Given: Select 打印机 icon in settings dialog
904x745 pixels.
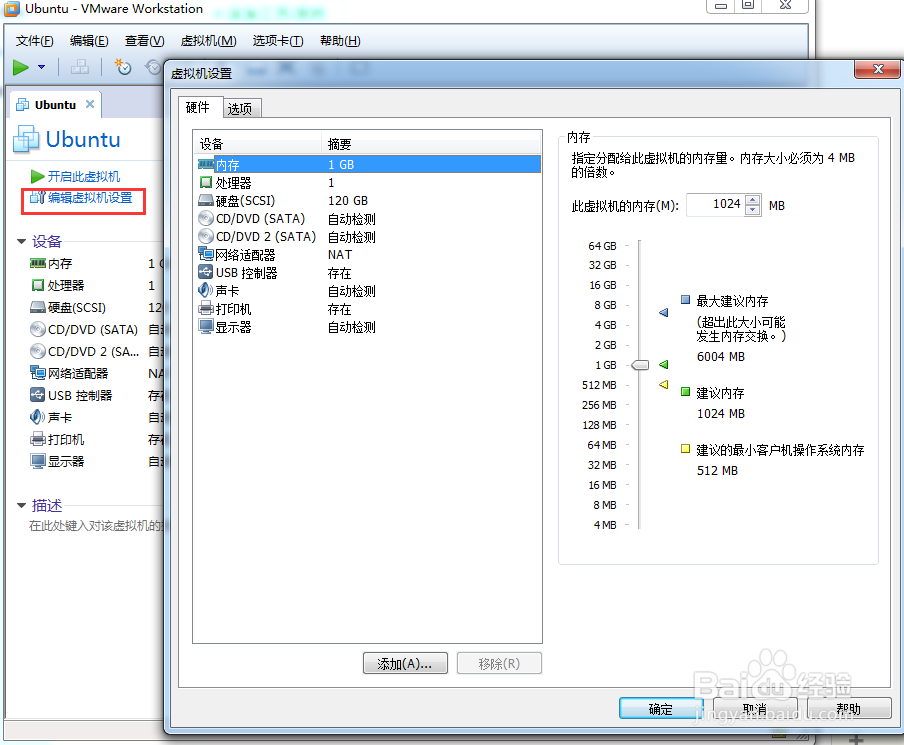Looking at the screenshot, I should coord(206,308).
